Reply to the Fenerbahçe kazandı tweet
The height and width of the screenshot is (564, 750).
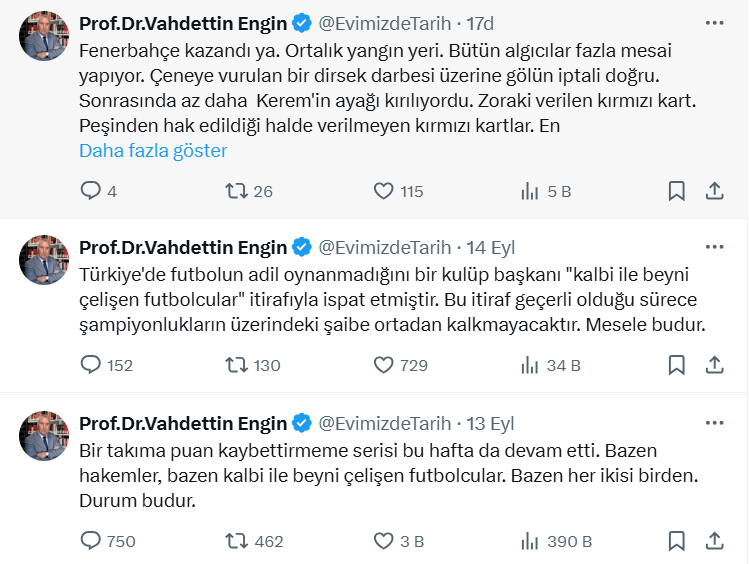point(90,191)
